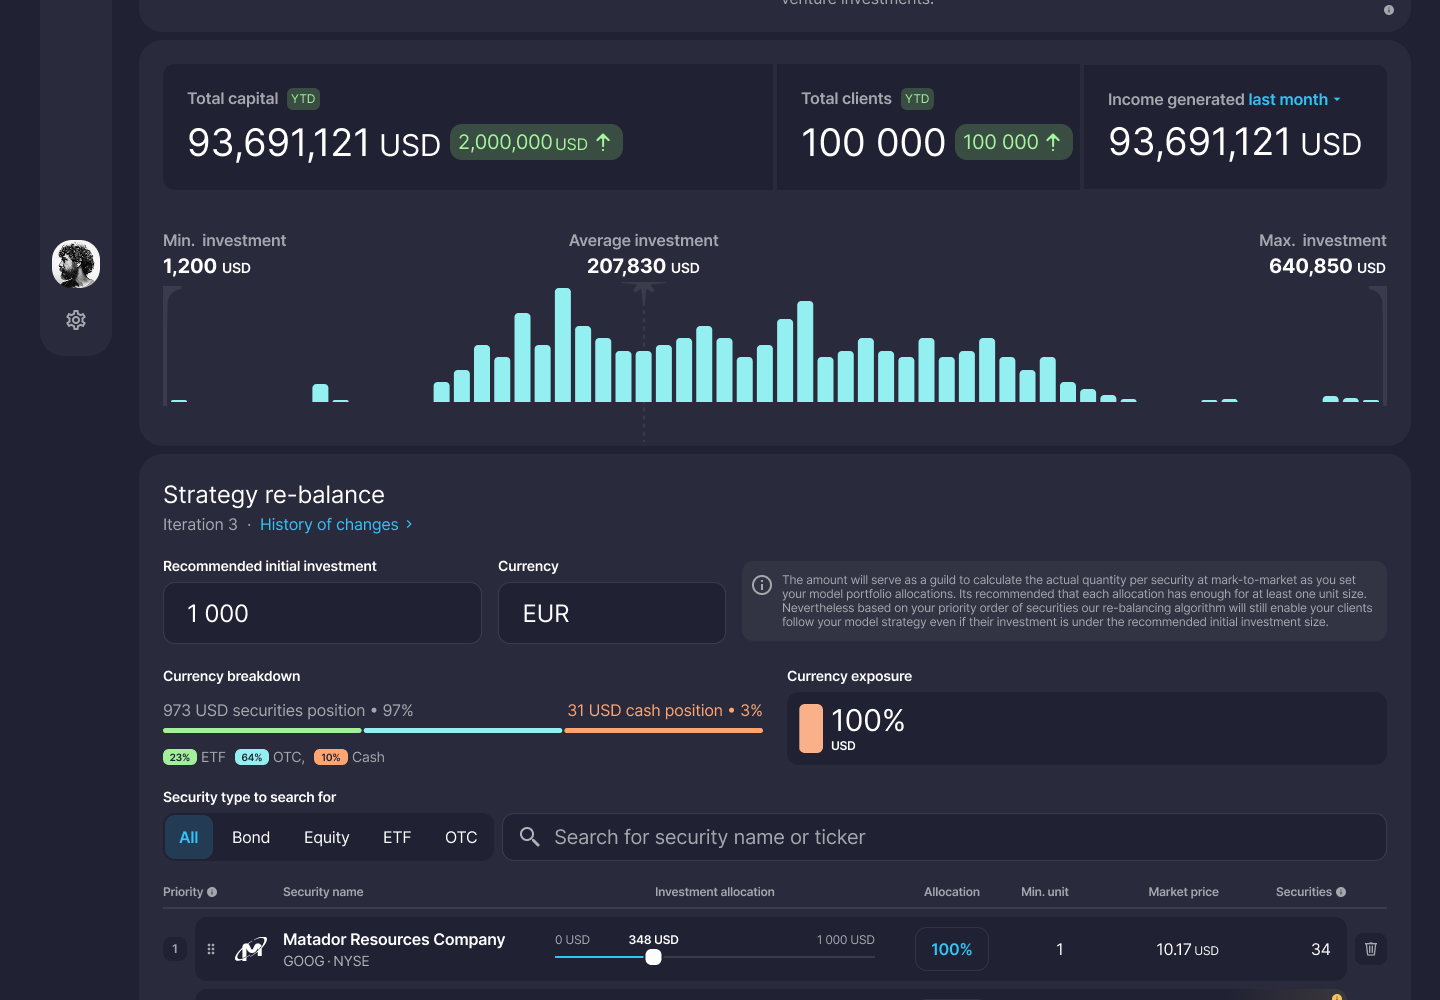This screenshot has width=1440, height=1000.
Task: Click the info icon in the guidance note
Action: 762,585
